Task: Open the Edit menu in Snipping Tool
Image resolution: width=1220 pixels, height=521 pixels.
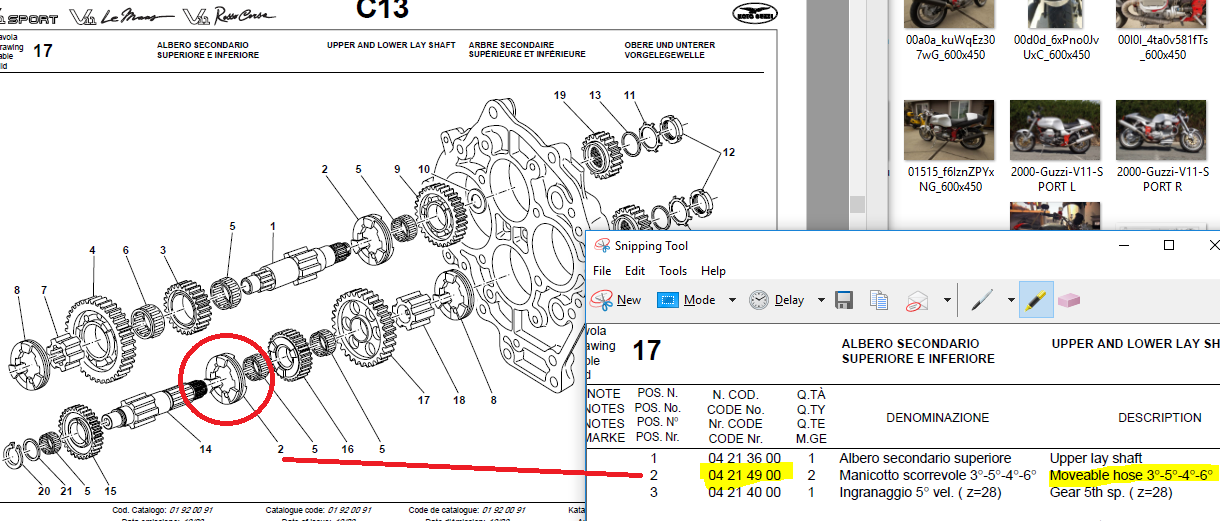Action: point(635,271)
